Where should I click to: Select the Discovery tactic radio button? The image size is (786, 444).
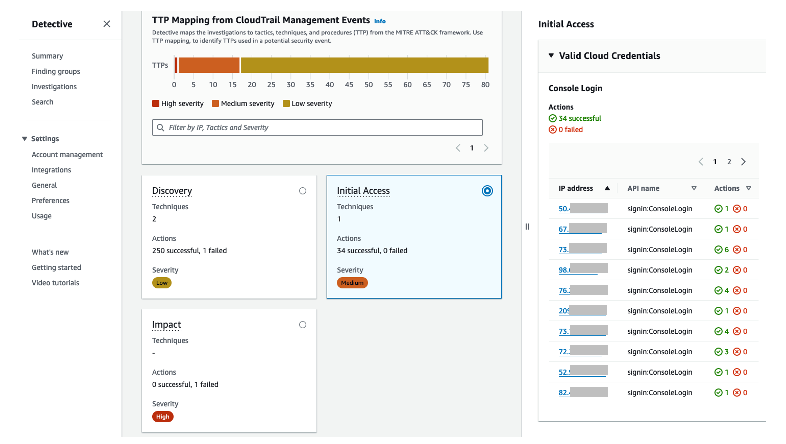(302, 191)
